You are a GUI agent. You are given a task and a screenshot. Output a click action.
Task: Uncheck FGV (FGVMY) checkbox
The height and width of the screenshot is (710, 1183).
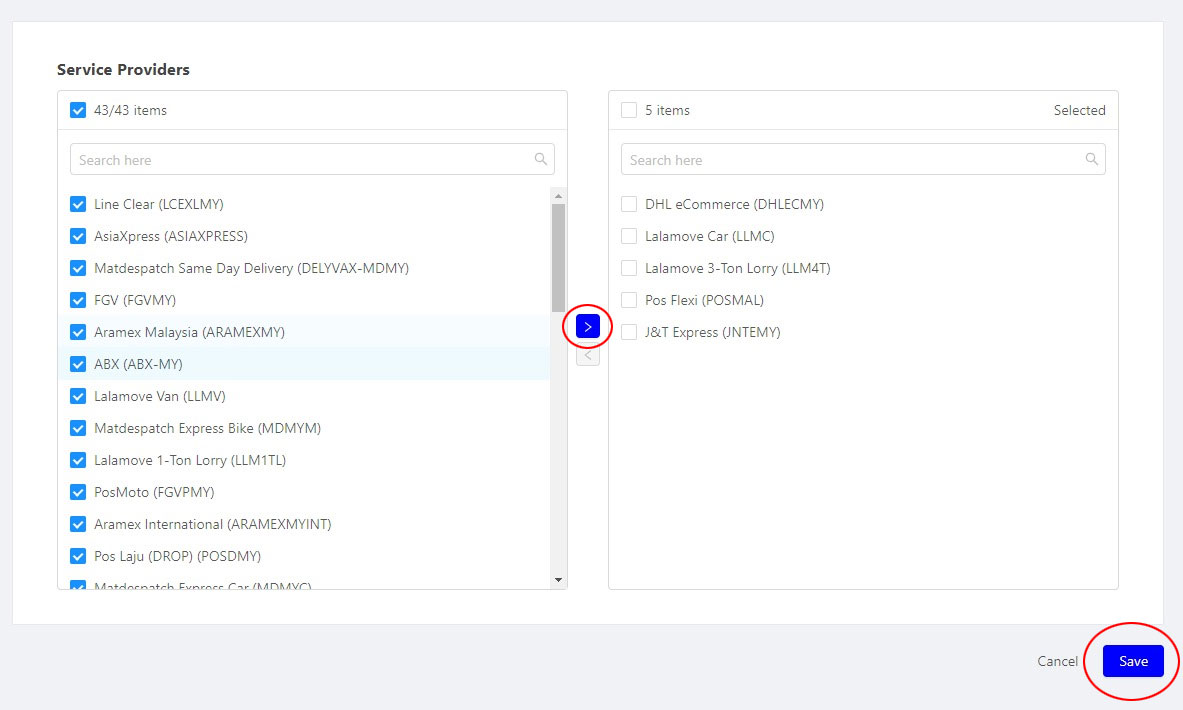(x=78, y=300)
